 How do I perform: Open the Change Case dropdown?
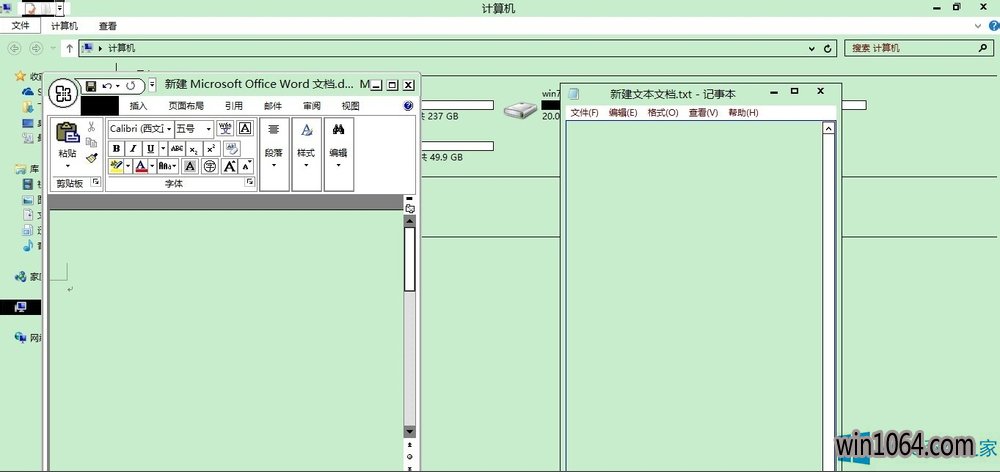167,166
